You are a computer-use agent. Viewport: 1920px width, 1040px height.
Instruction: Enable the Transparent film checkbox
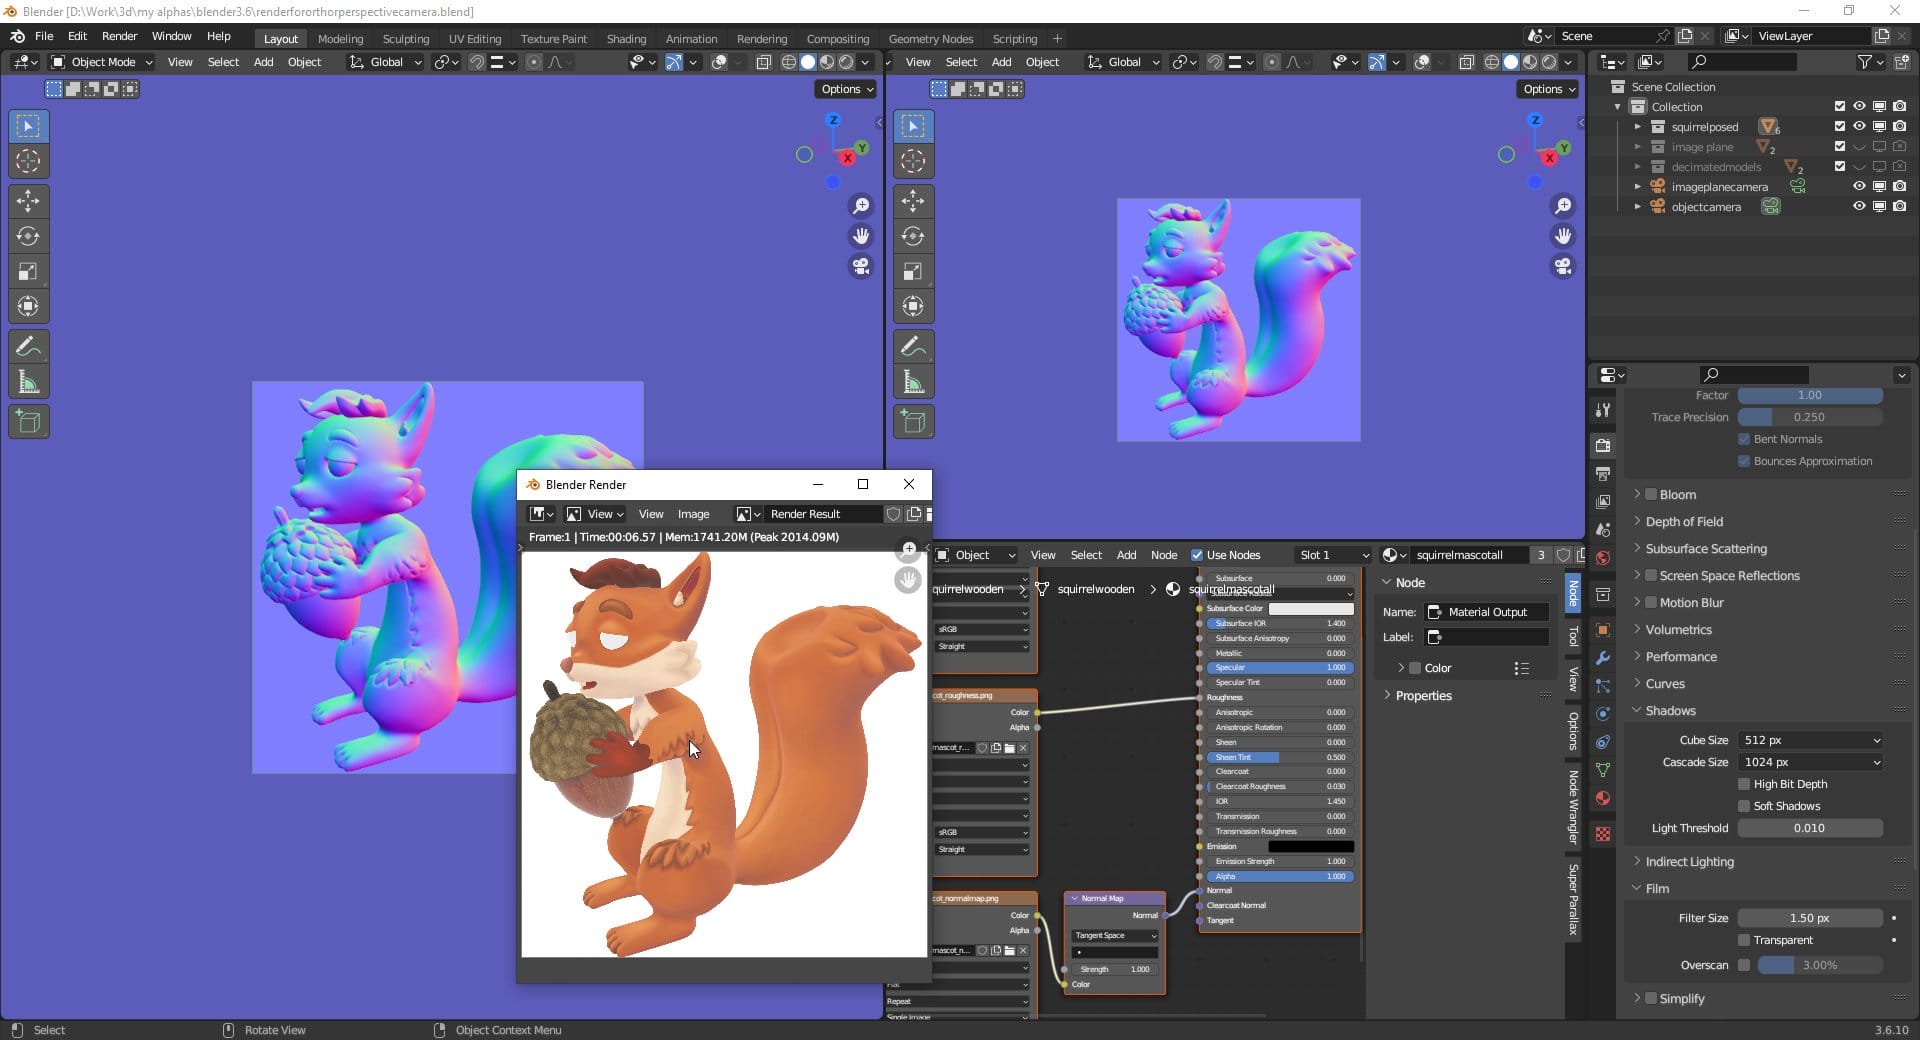(1744, 940)
